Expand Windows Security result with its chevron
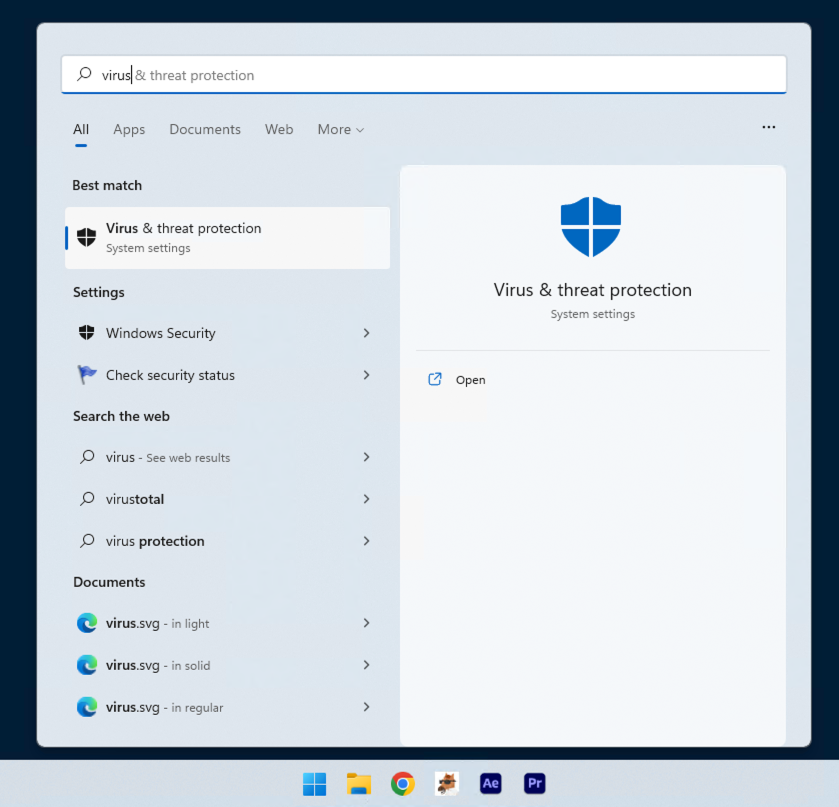Viewport: 839px width, 807px height. coord(367,333)
